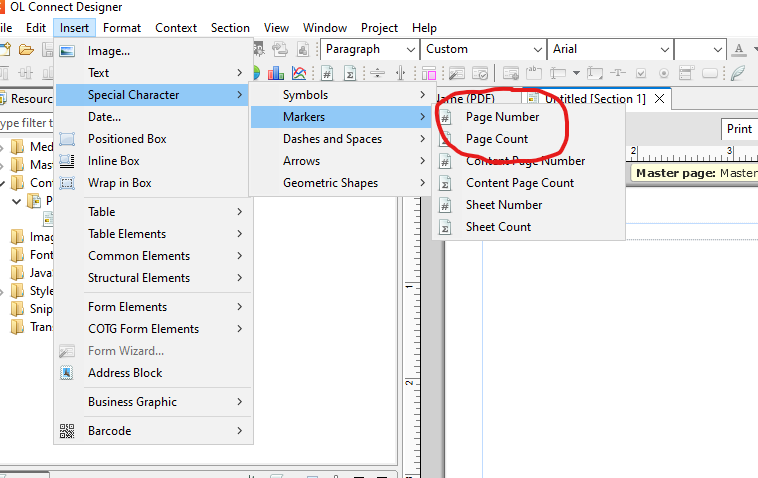
Task: Click the Print button above the ruler
Action: [740, 129]
